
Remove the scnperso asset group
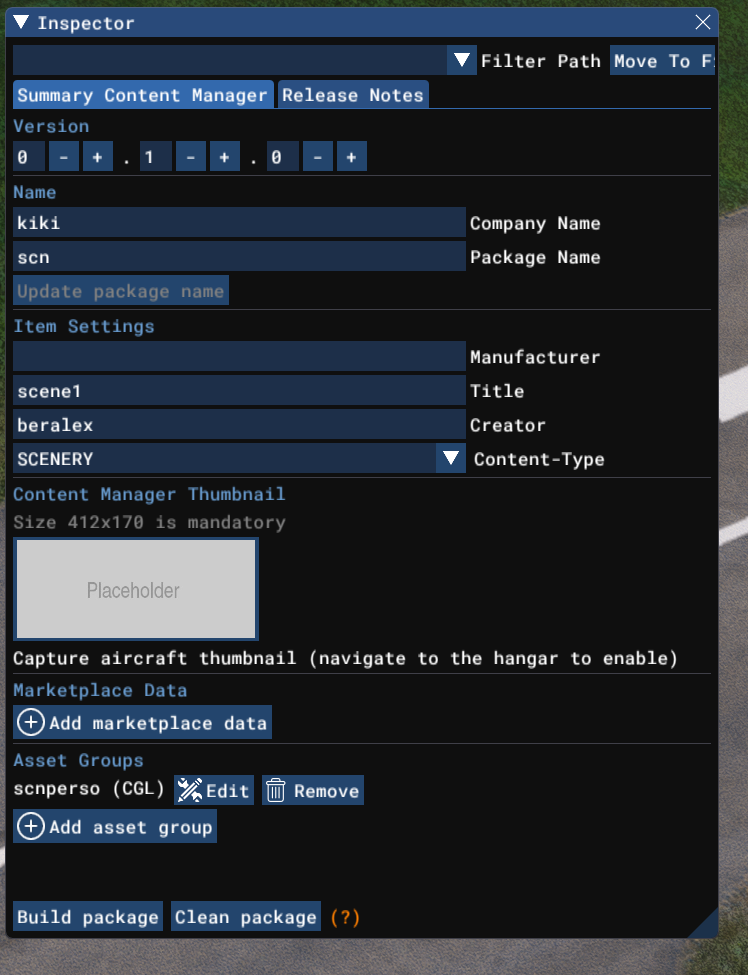(312, 790)
